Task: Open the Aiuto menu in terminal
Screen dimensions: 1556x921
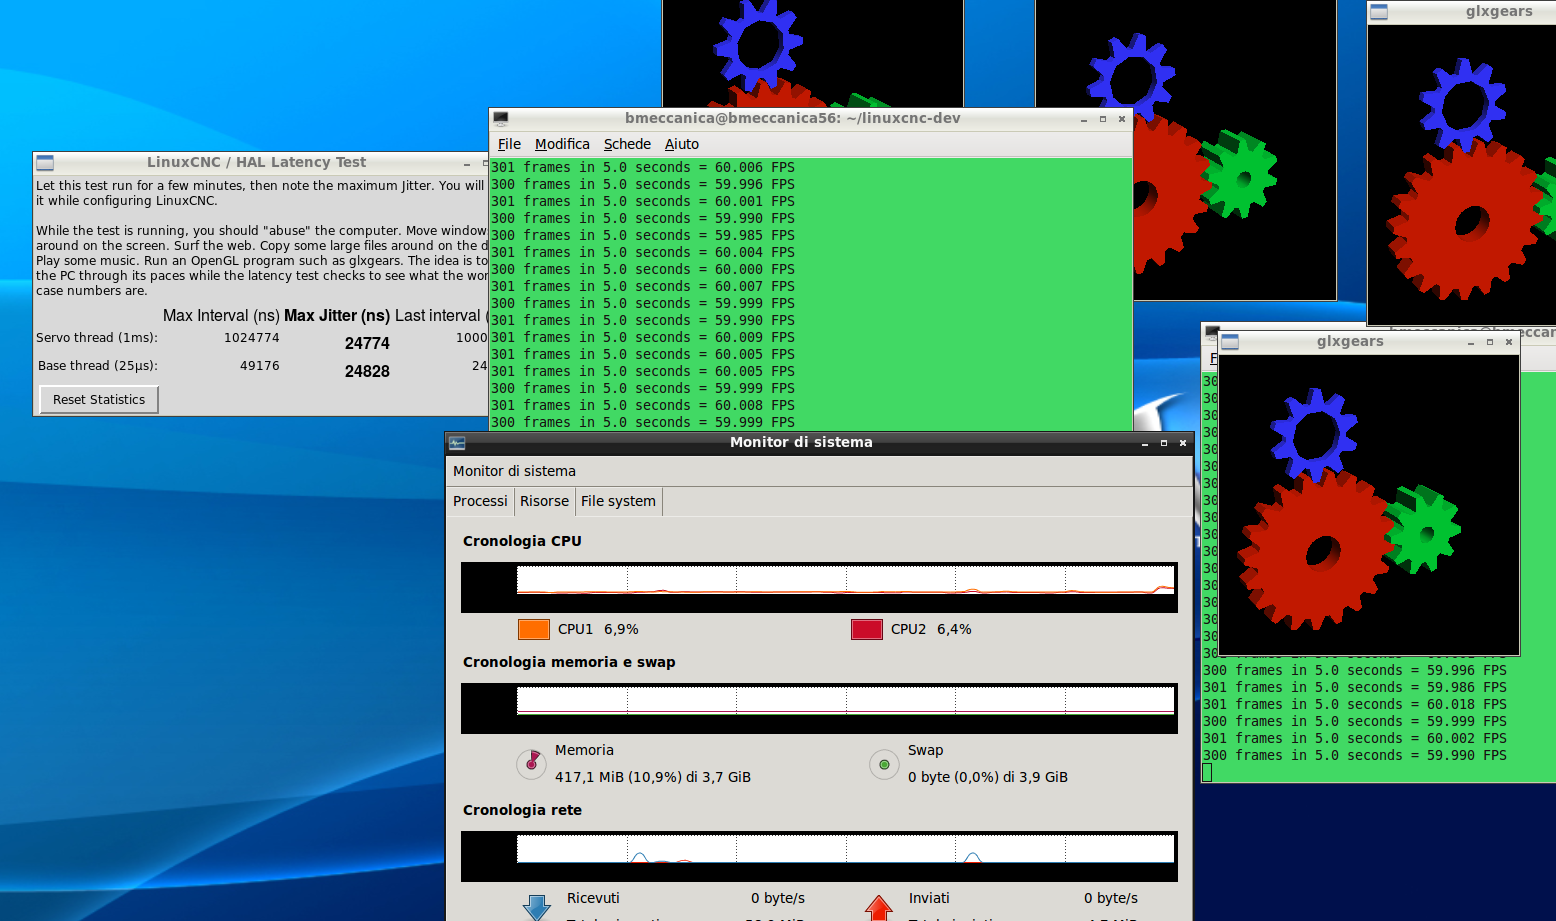Action: point(682,145)
